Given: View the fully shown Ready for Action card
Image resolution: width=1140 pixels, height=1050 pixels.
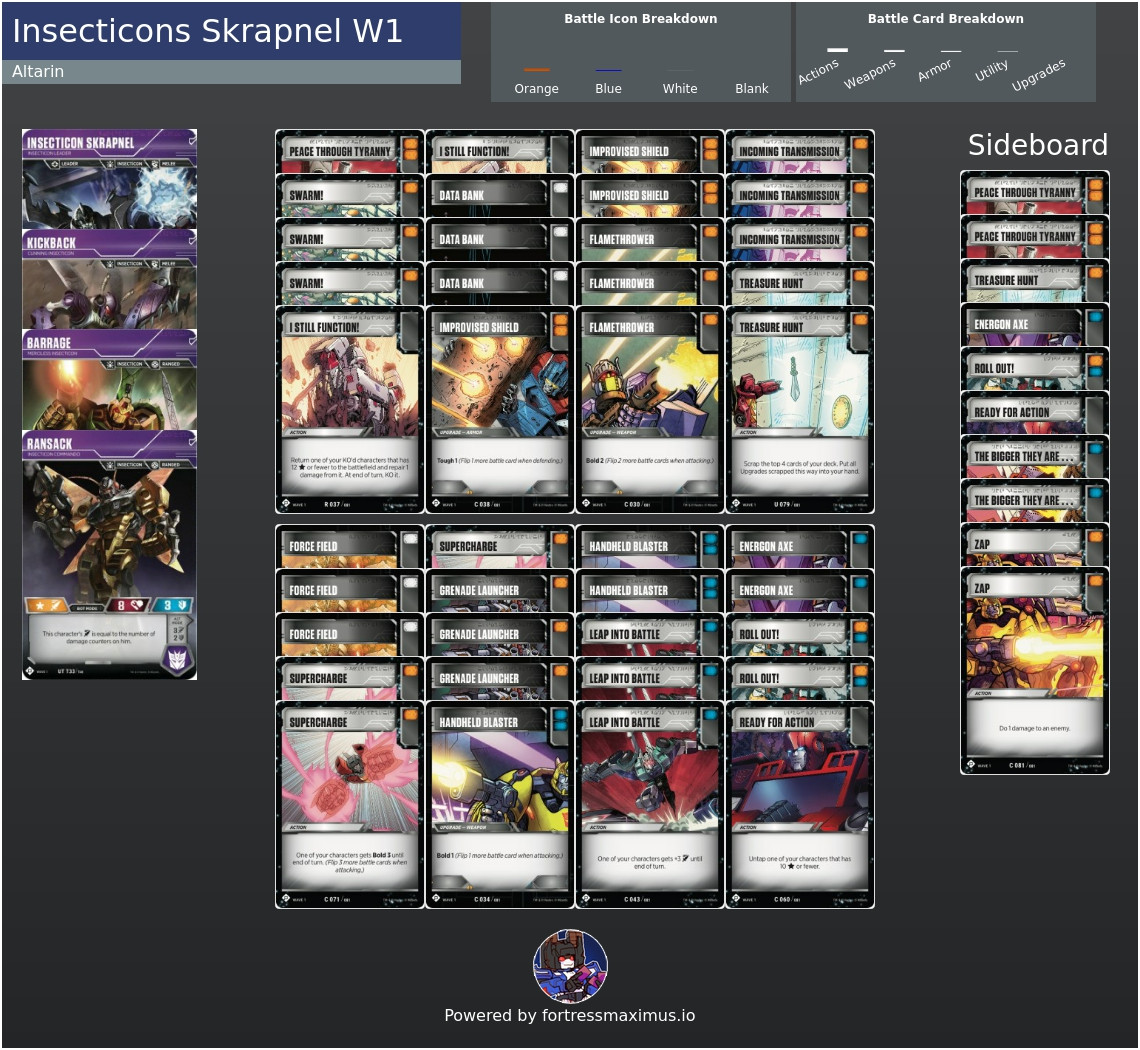Looking at the screenshot, I should coord(800,805).
